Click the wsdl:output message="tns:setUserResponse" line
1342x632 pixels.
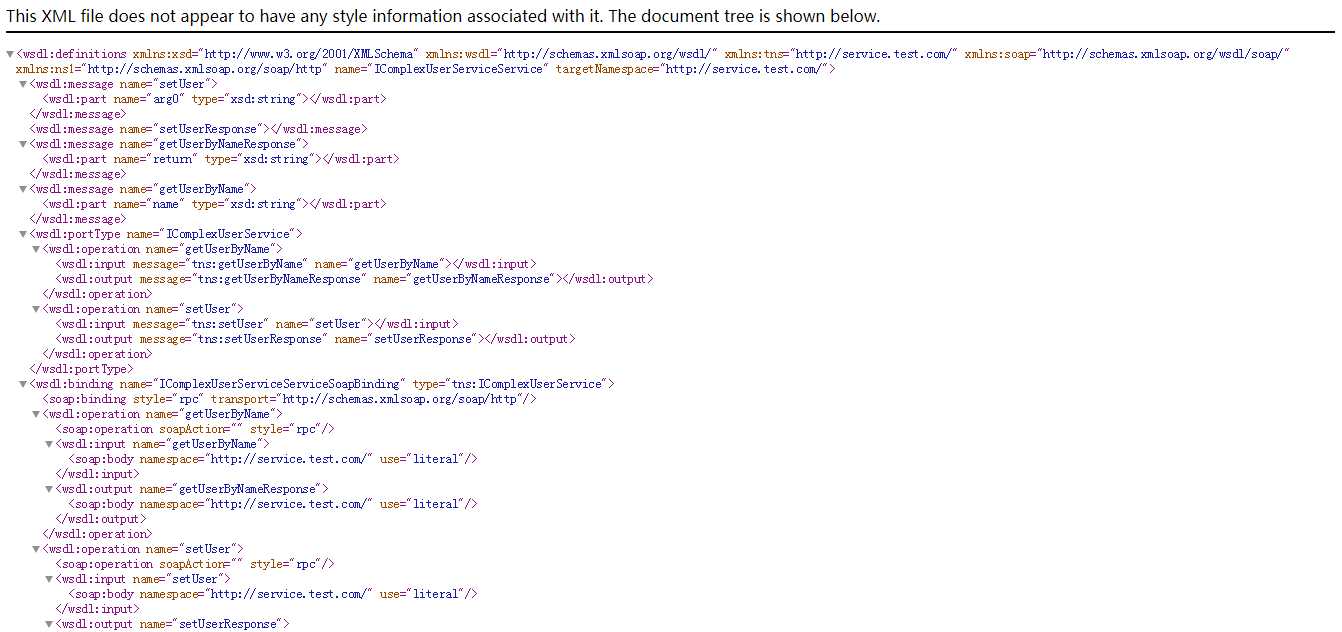[315, 339]
